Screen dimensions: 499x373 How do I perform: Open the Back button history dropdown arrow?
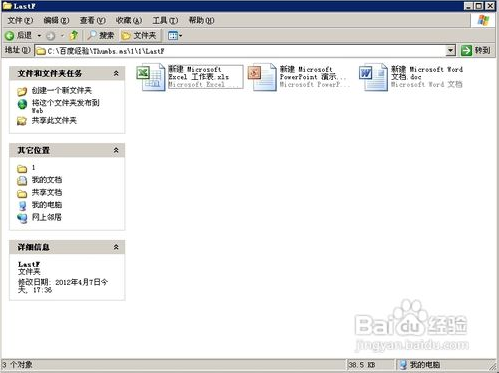[39, 36]
